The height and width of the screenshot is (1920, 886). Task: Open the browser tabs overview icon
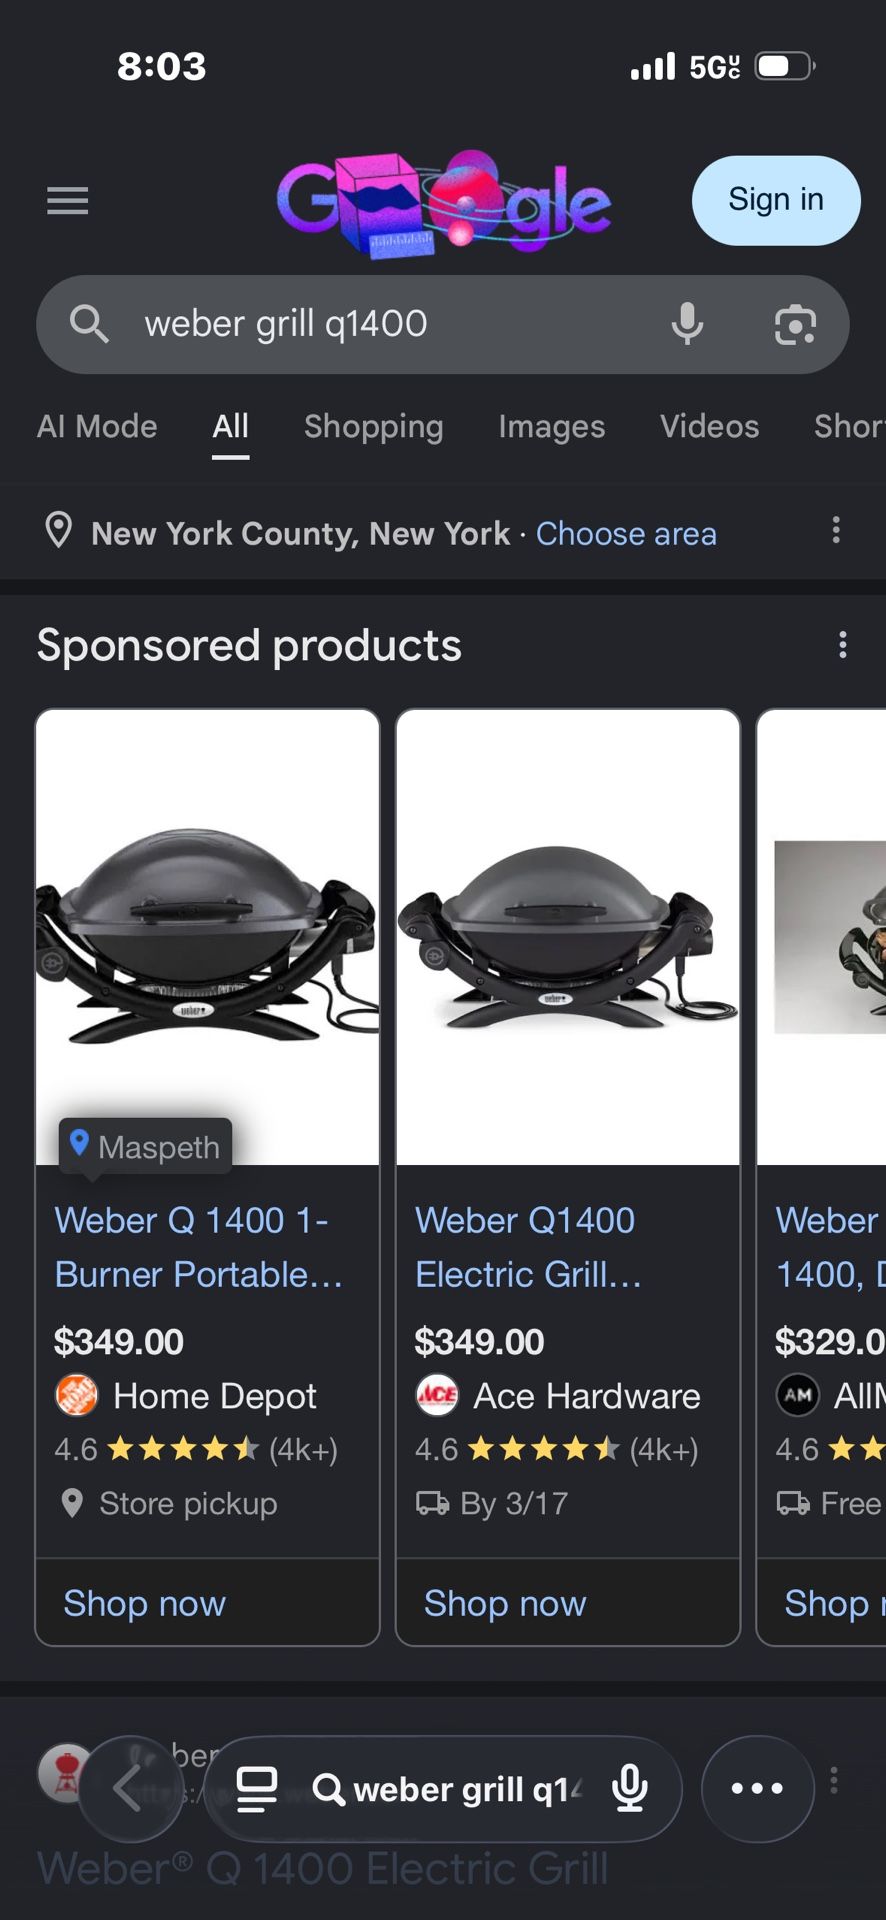(x=256, y=1789)
